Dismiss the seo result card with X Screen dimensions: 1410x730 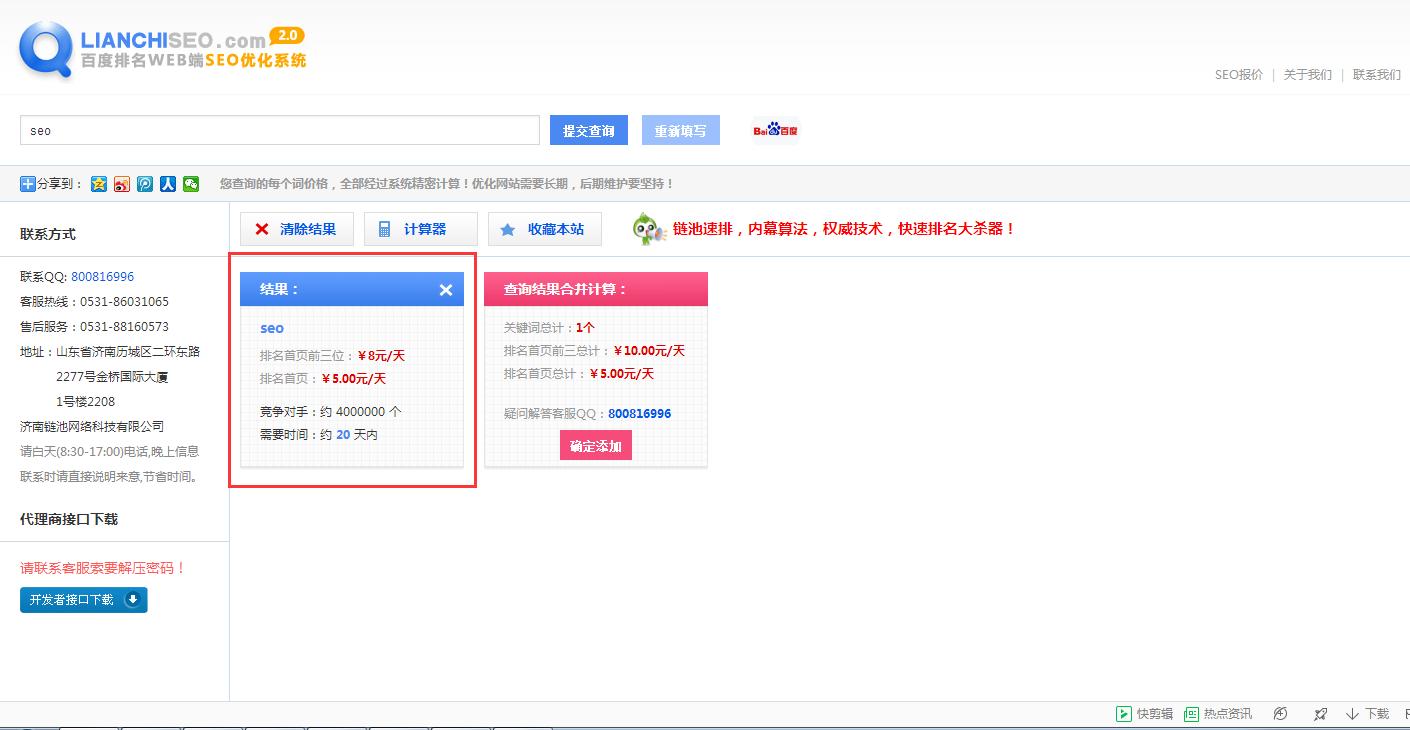point(446,289)
